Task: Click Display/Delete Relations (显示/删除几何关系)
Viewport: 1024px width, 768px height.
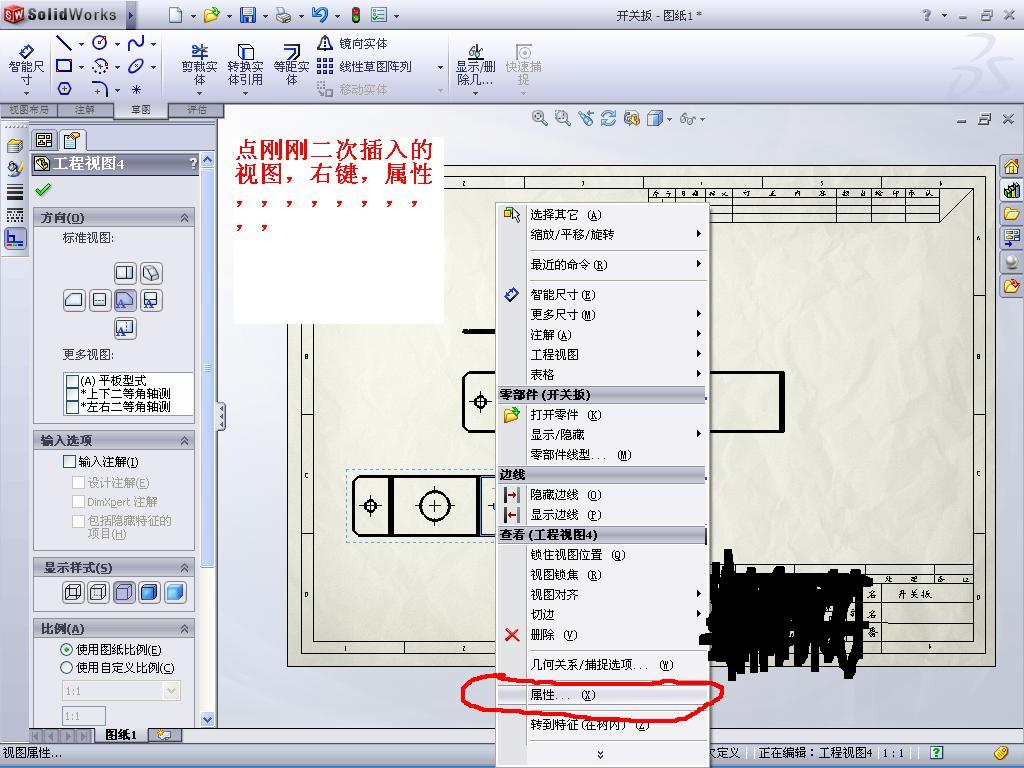Action: (475, 65)
